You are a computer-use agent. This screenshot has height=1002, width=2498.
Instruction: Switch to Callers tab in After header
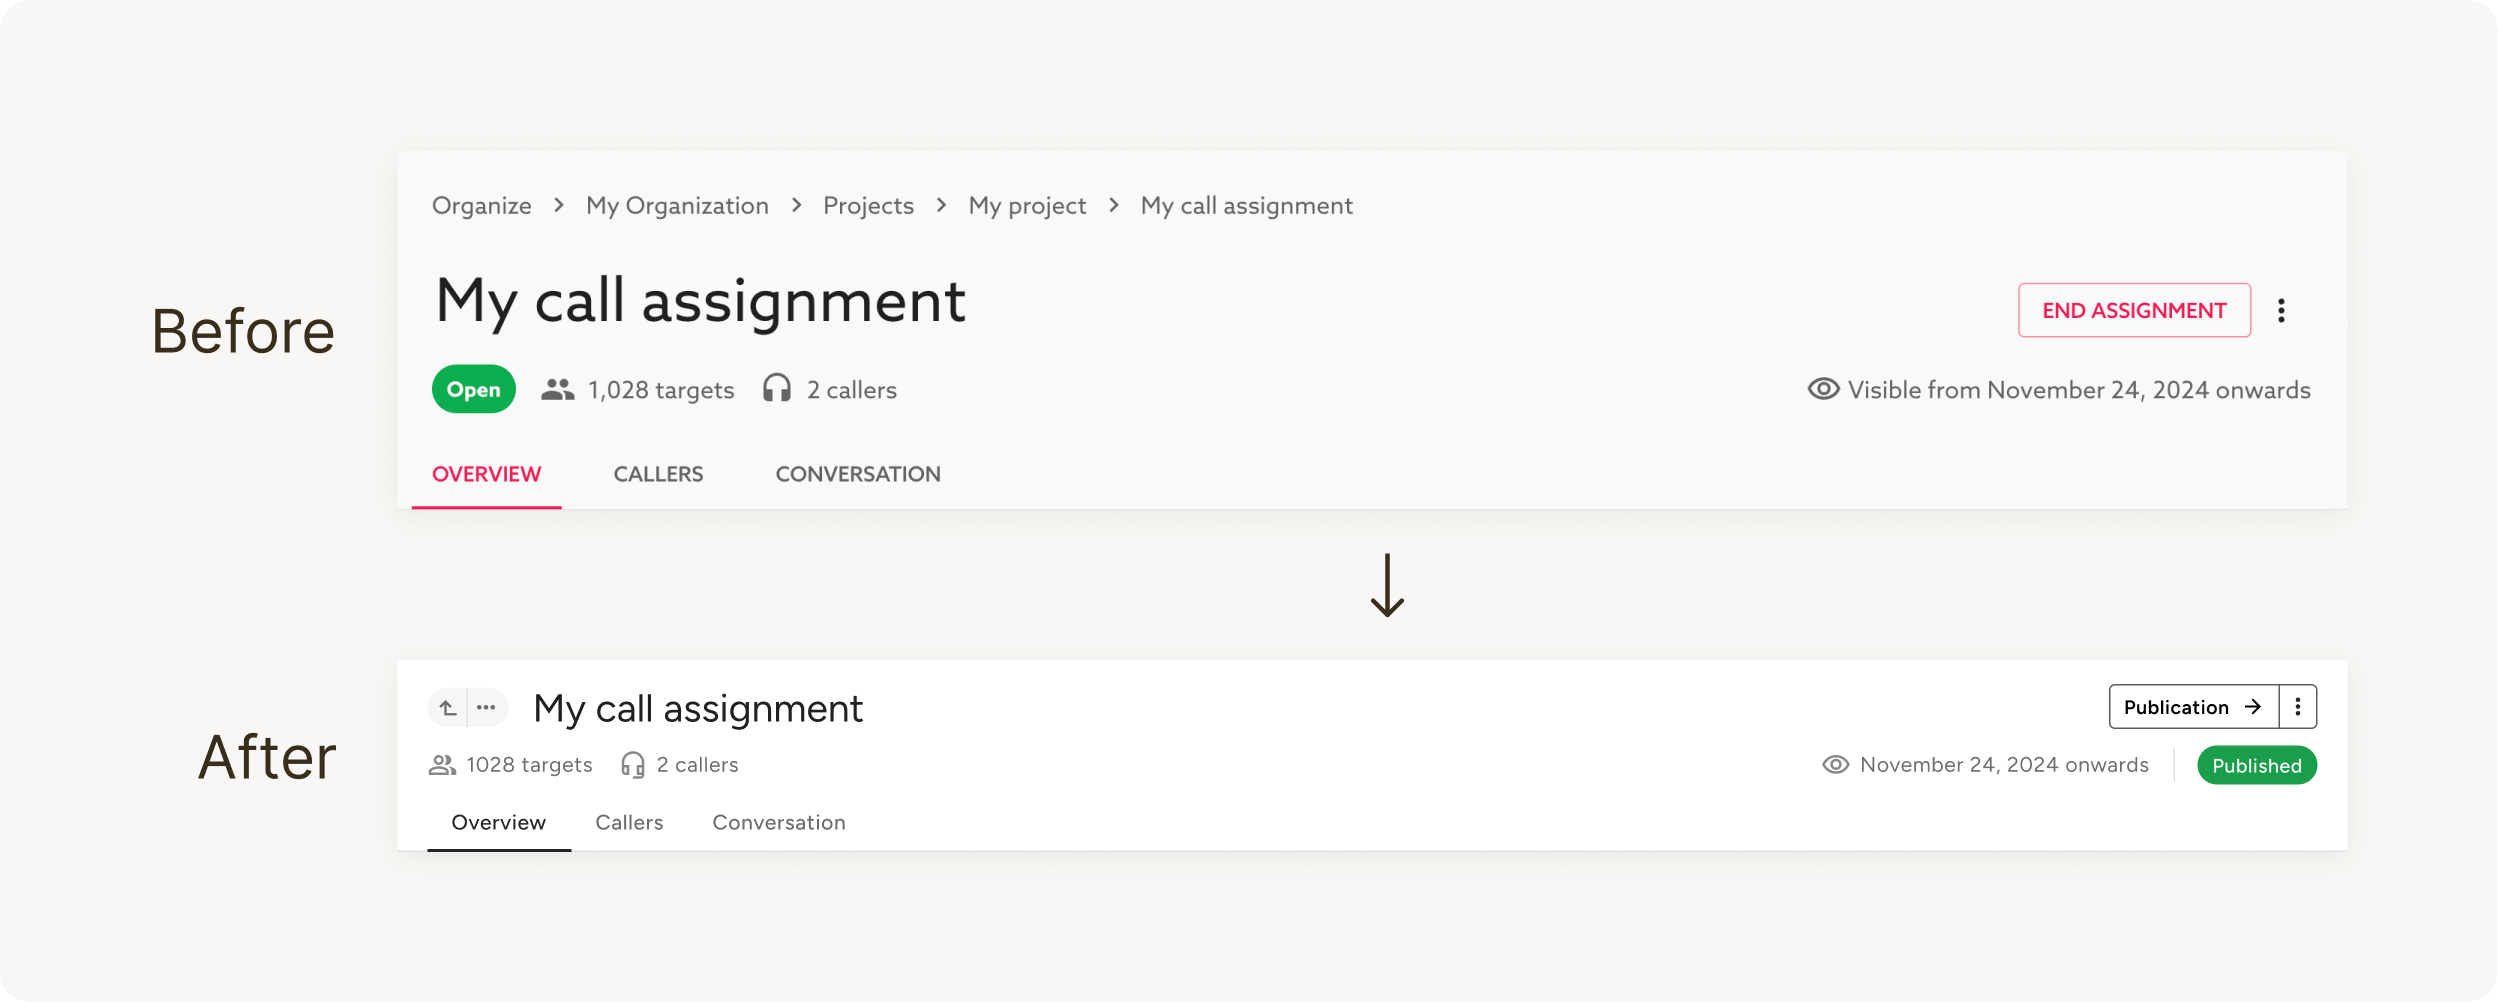point(629,823)
